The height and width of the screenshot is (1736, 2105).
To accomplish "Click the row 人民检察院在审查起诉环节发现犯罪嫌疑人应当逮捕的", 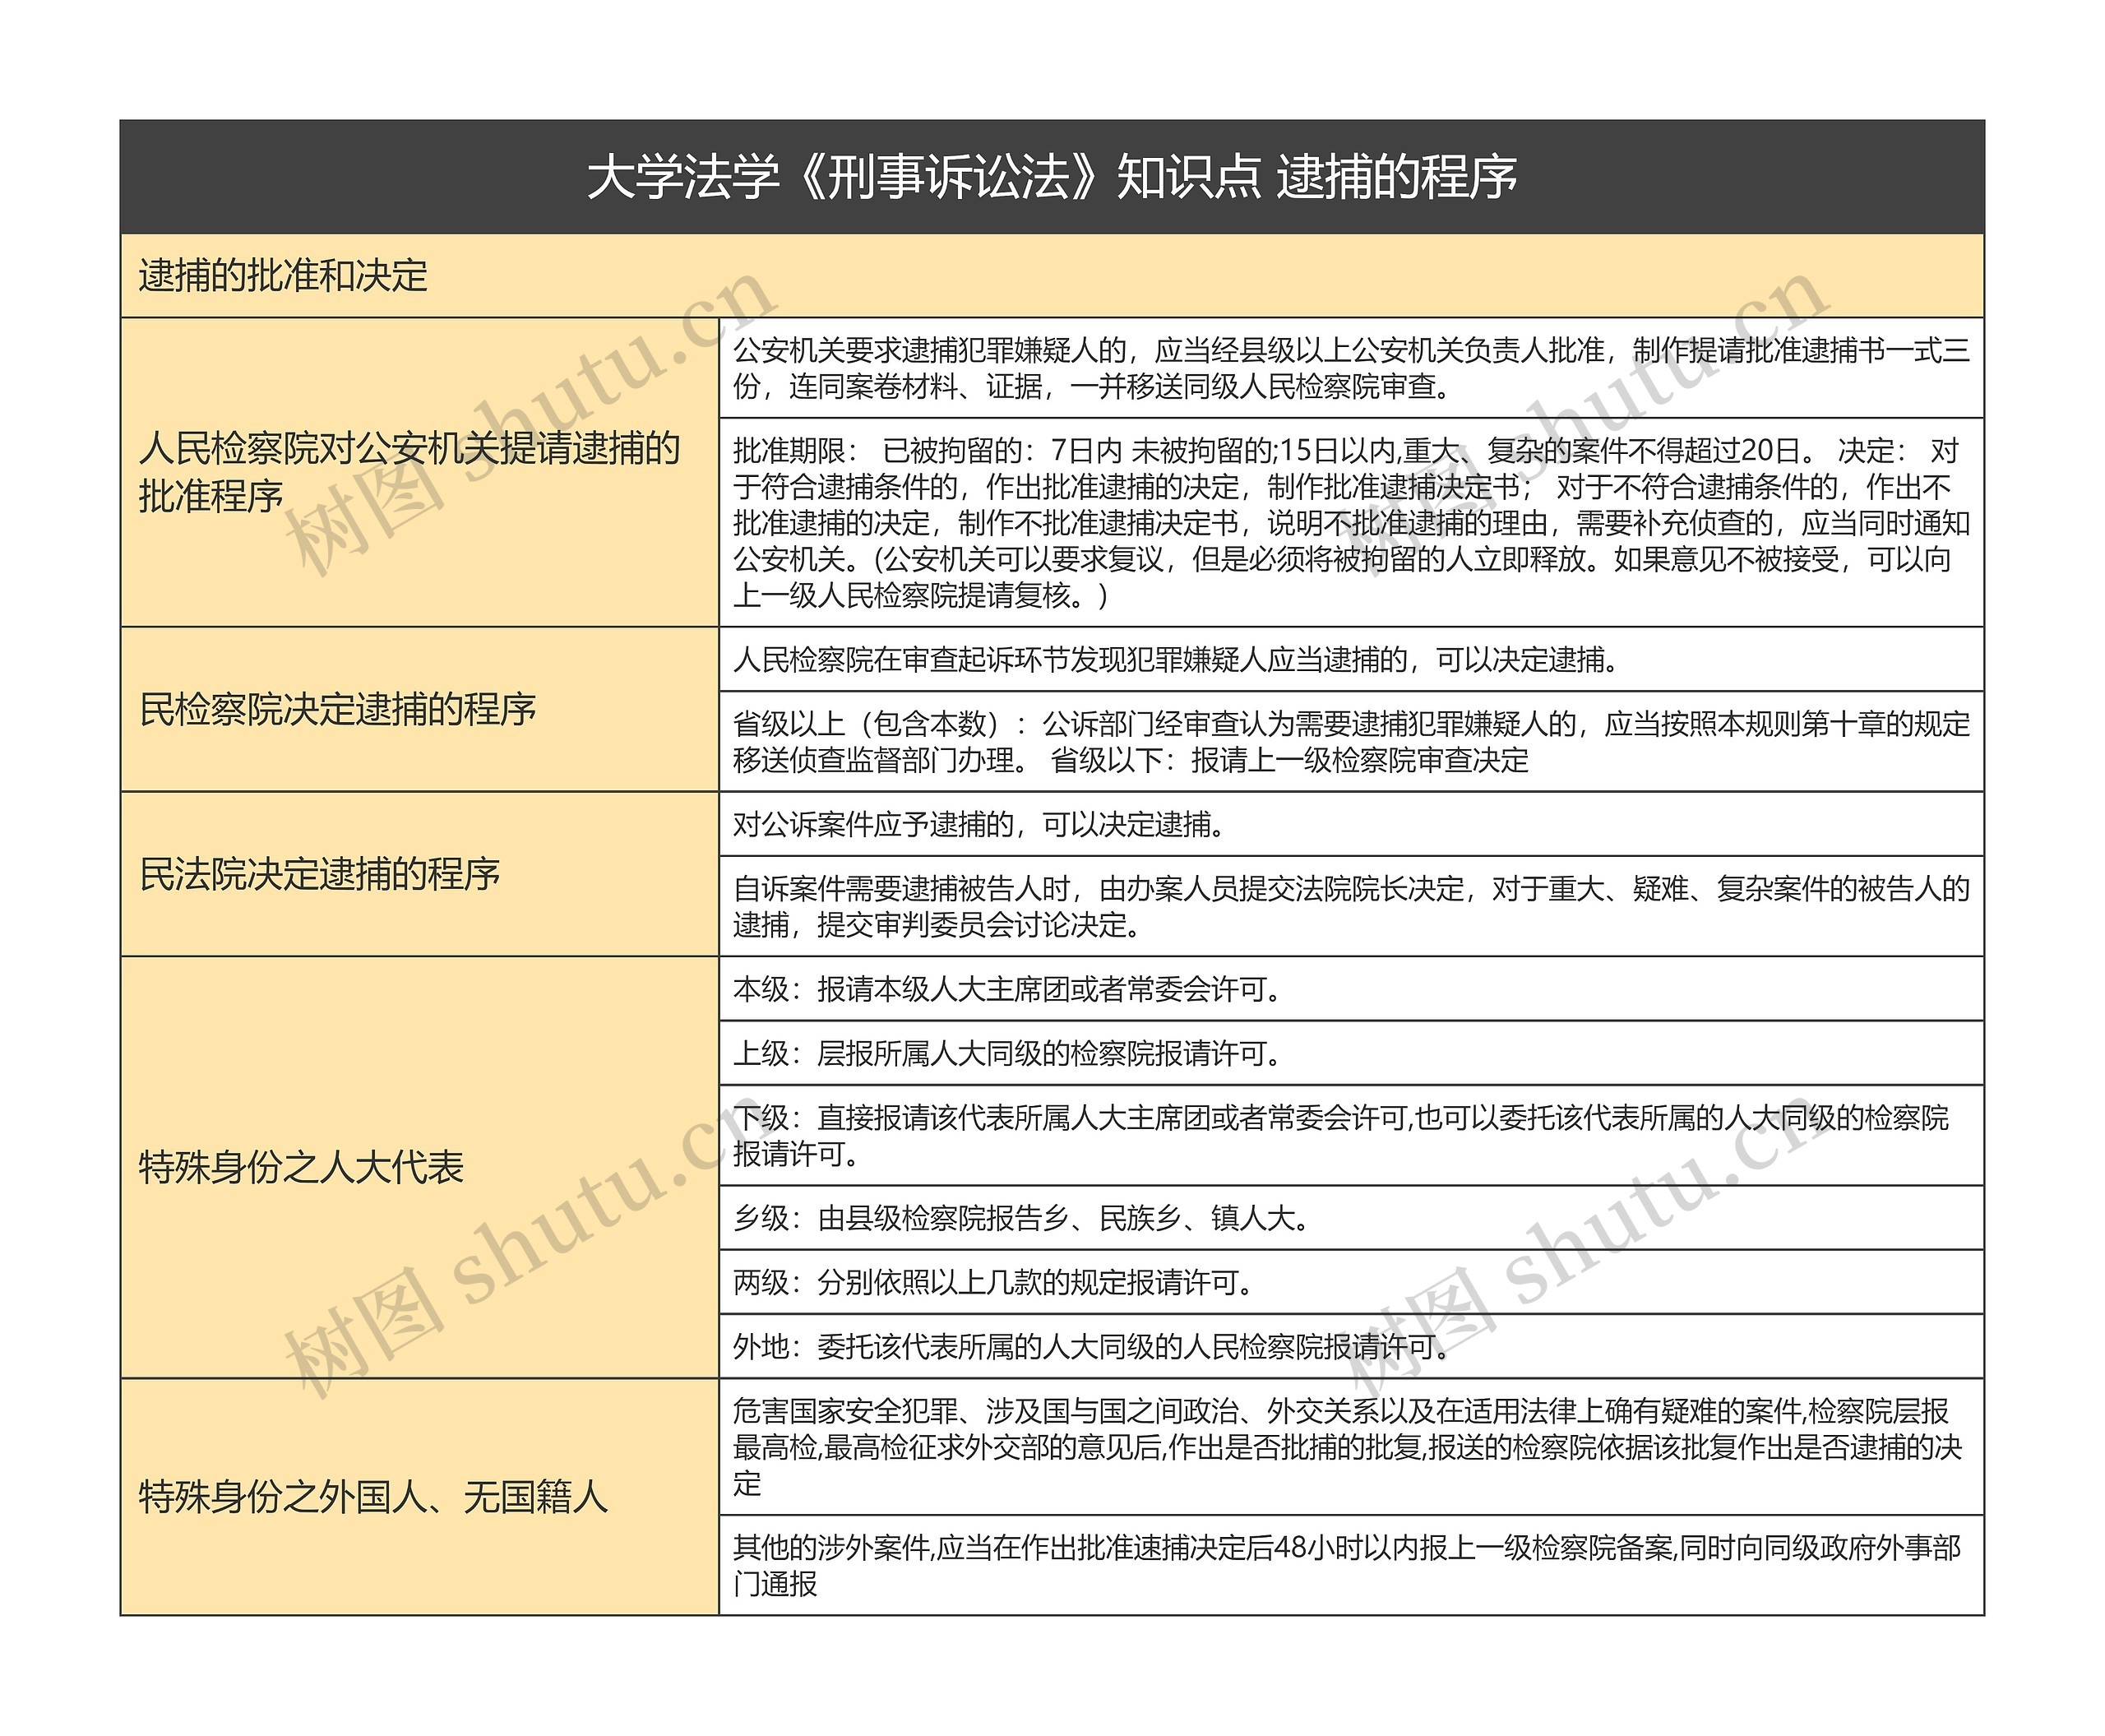I will [1351, 659].
